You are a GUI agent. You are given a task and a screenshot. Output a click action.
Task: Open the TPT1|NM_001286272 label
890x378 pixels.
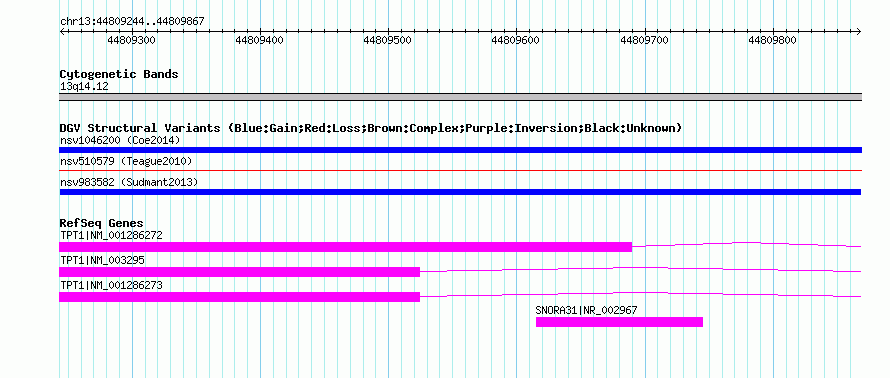[x=111, y=235]
